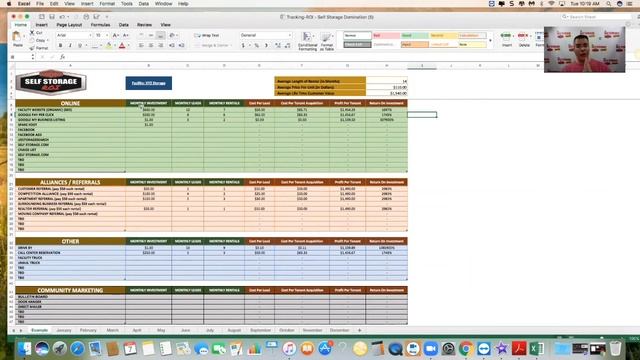Click the text orientation icon

(x=173, y=36)
